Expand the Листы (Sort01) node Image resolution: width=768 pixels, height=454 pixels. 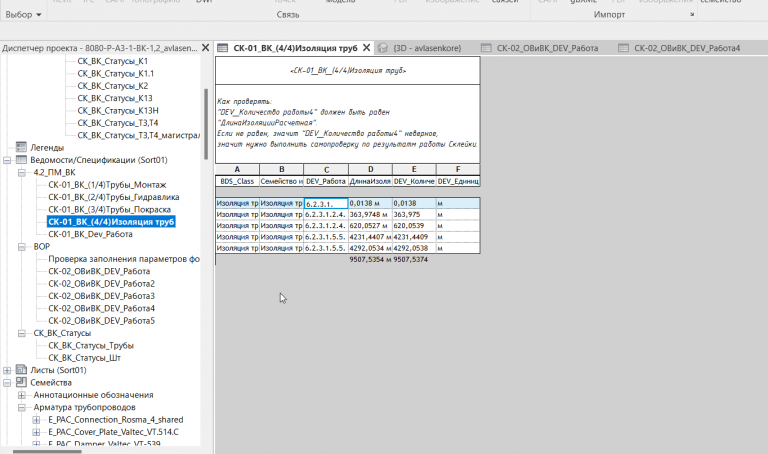(x=7, y=370)
